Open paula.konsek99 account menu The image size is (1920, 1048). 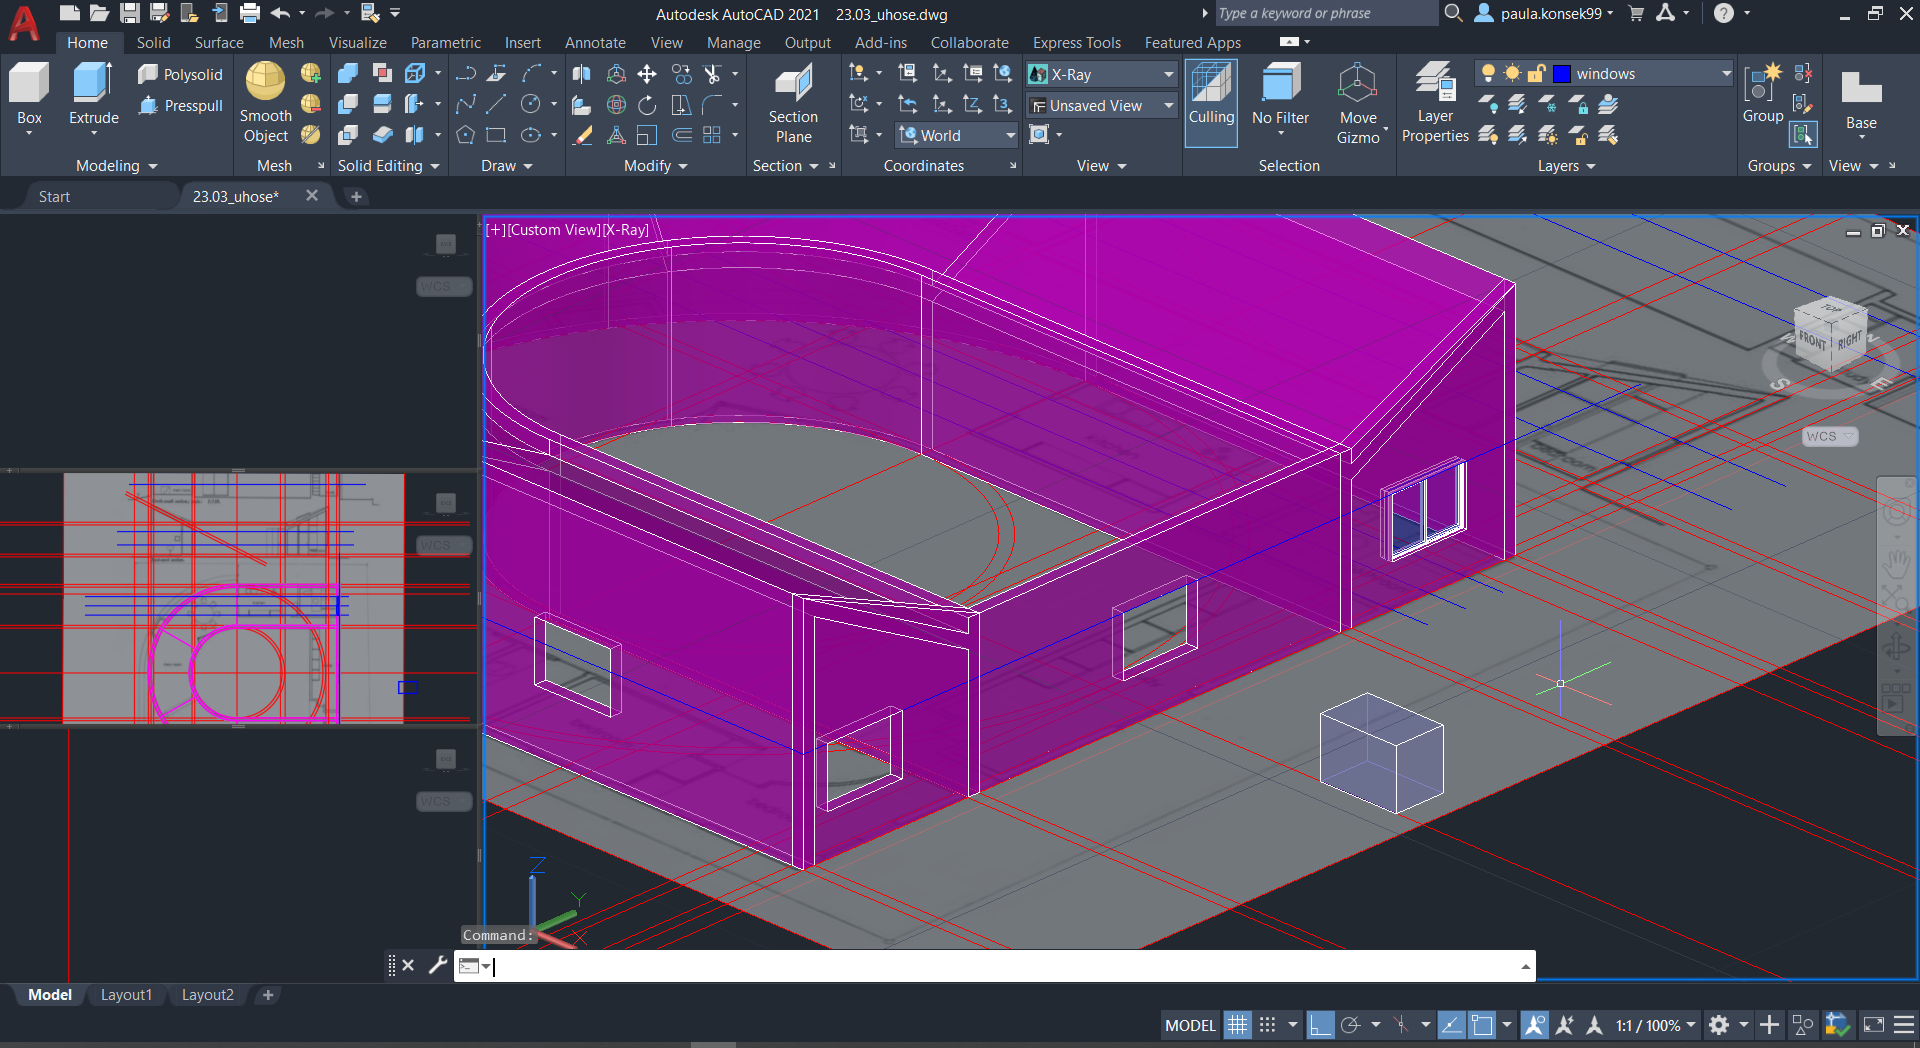1545,13
